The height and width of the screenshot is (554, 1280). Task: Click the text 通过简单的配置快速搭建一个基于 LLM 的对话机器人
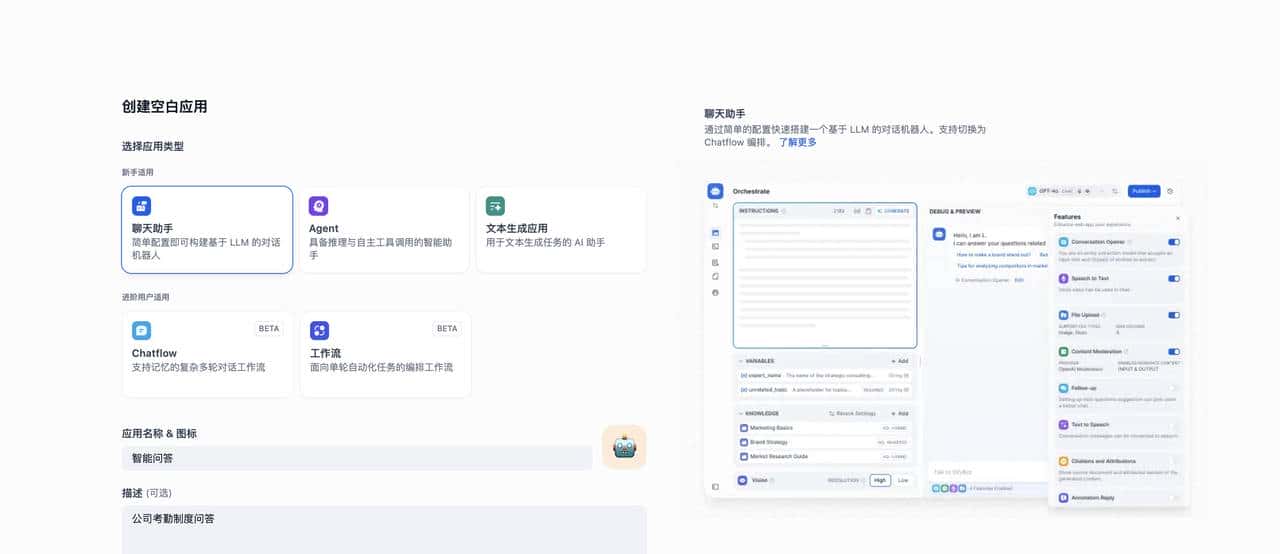coord(818,129)
